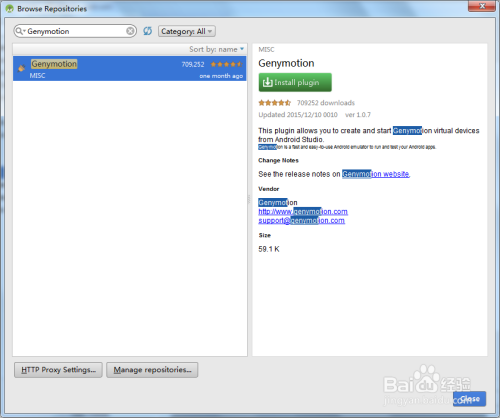Open the Category: All dropdown

click(187, 31)
